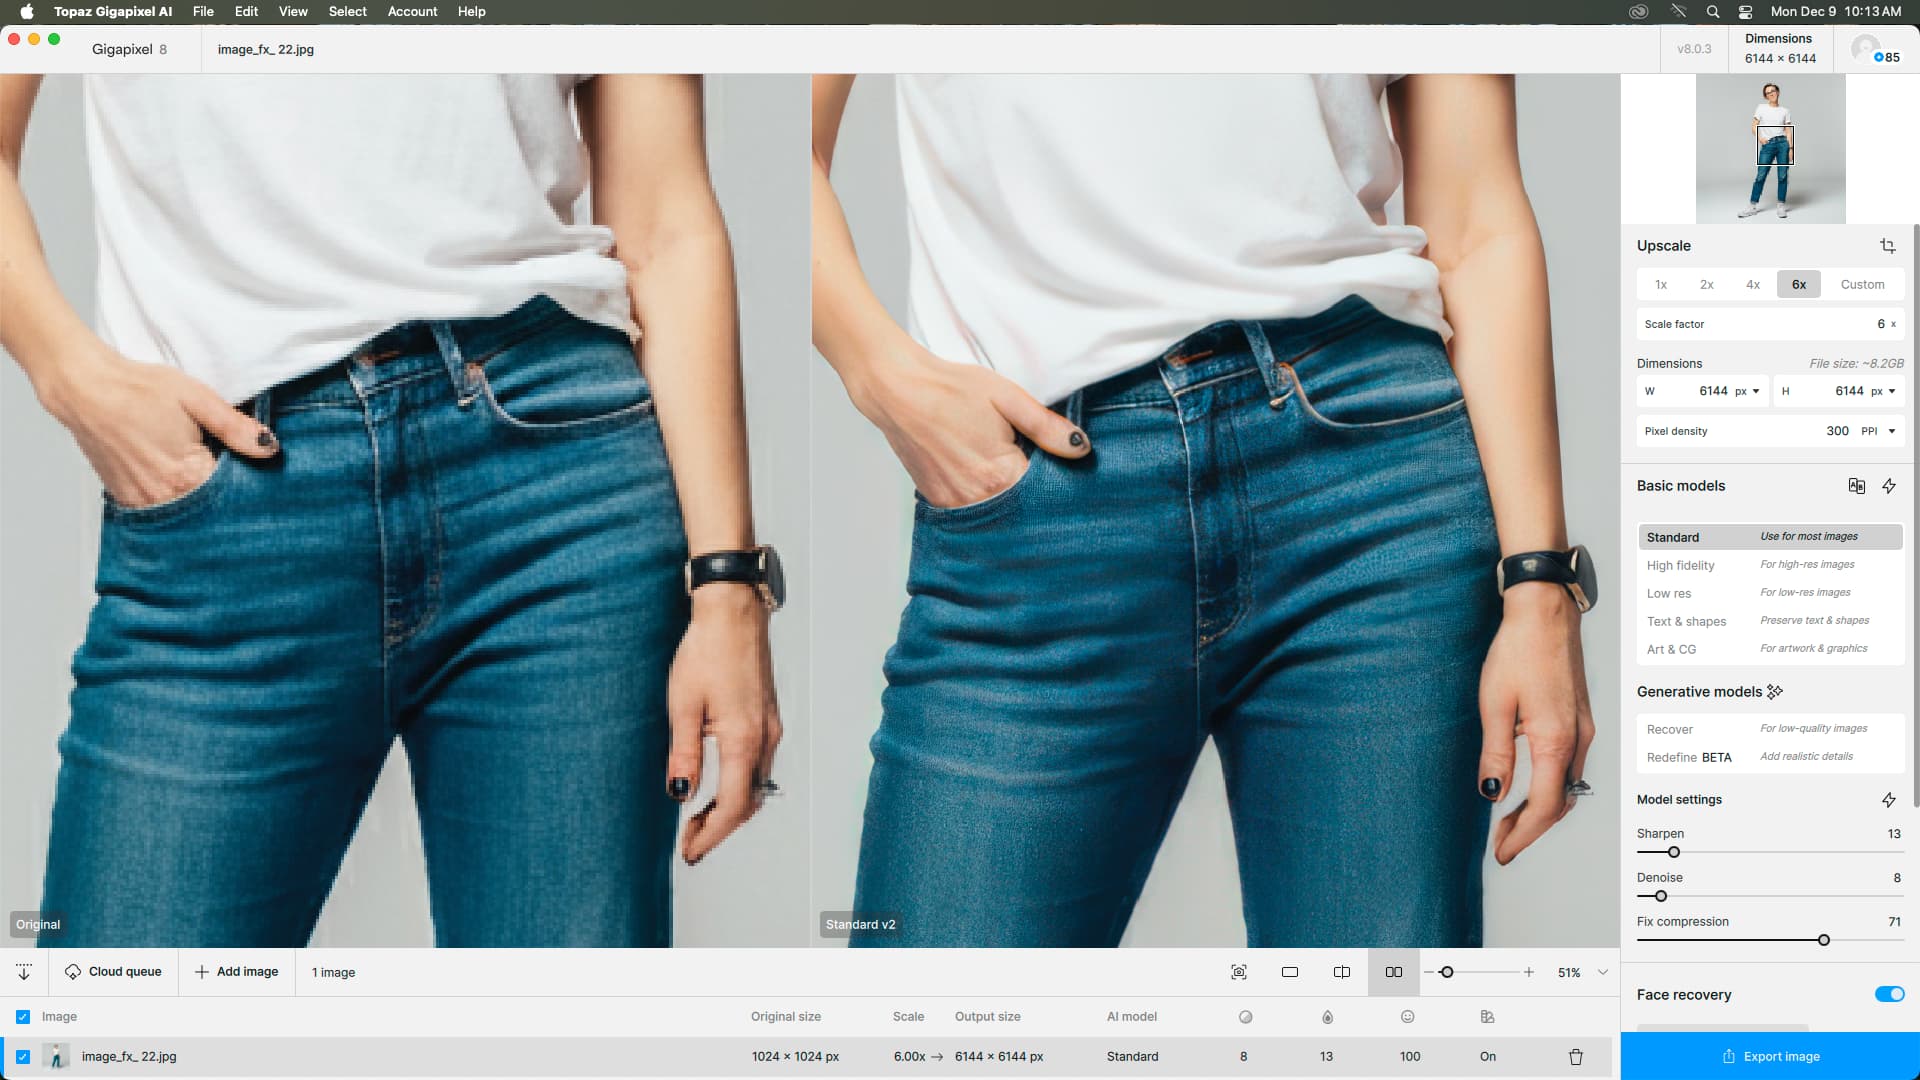Toggle the select-all Image checkbox
The width and height of the screenshot is (1920, 1080).
(23, 1017)
